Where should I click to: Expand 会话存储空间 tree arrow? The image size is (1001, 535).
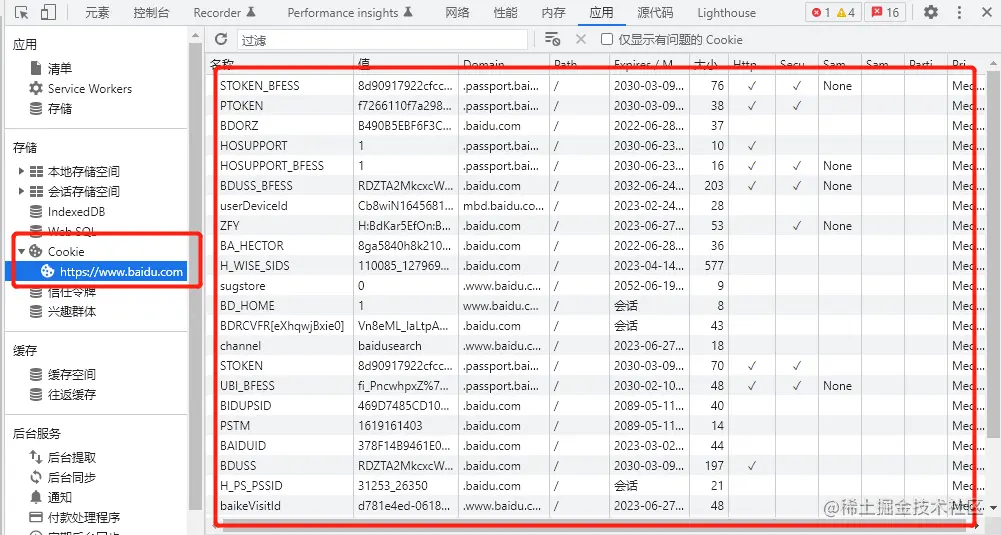(21, 191)
